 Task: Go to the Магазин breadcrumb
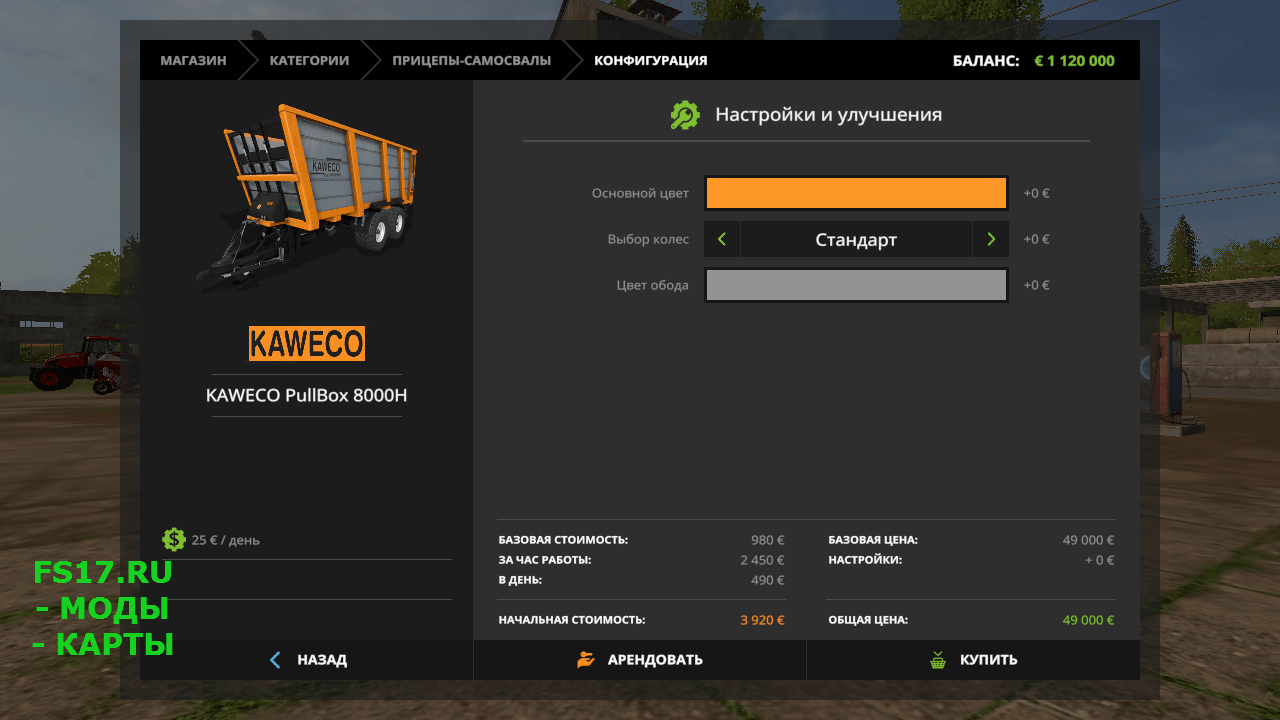(193, 60)
